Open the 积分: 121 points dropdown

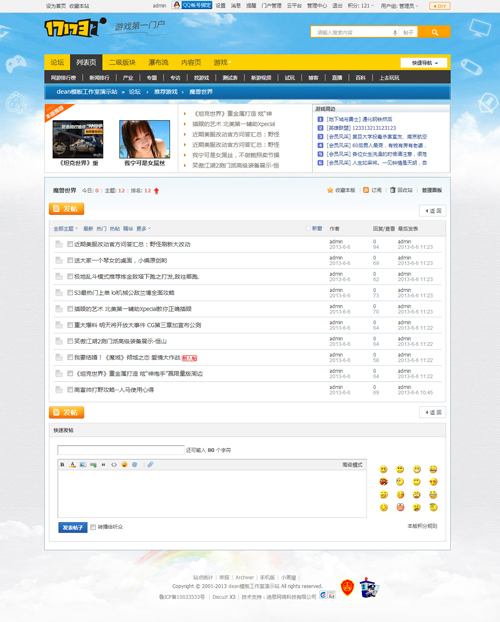pyautogui.click(x=360, y=6)
